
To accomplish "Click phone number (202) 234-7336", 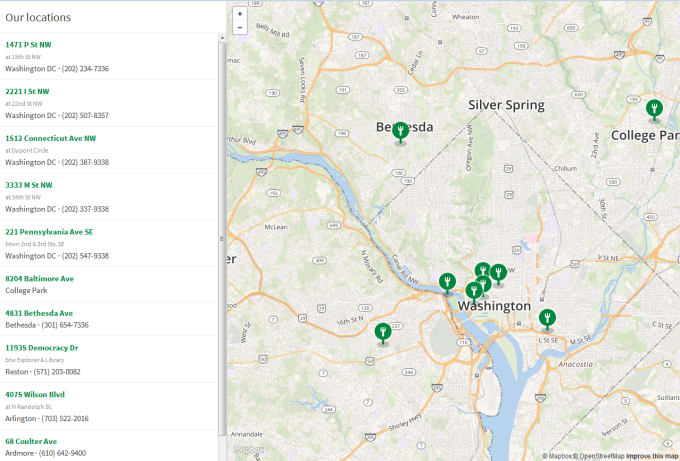I will tap(85, 69).
